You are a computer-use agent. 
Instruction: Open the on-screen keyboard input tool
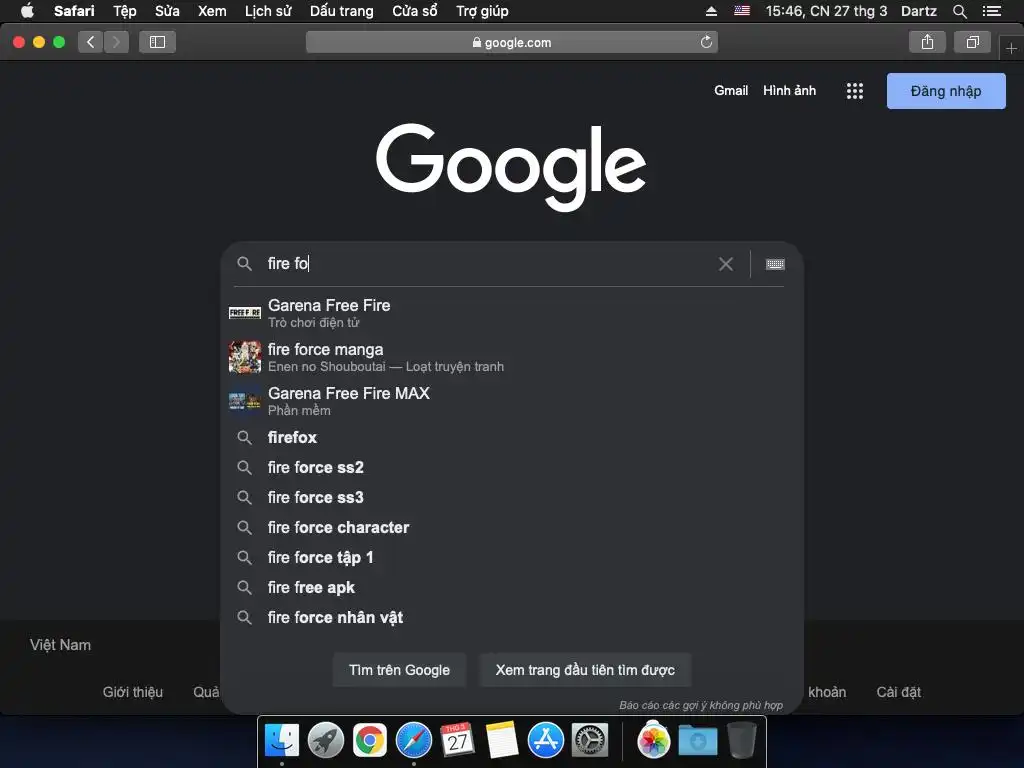click(775, 264)
